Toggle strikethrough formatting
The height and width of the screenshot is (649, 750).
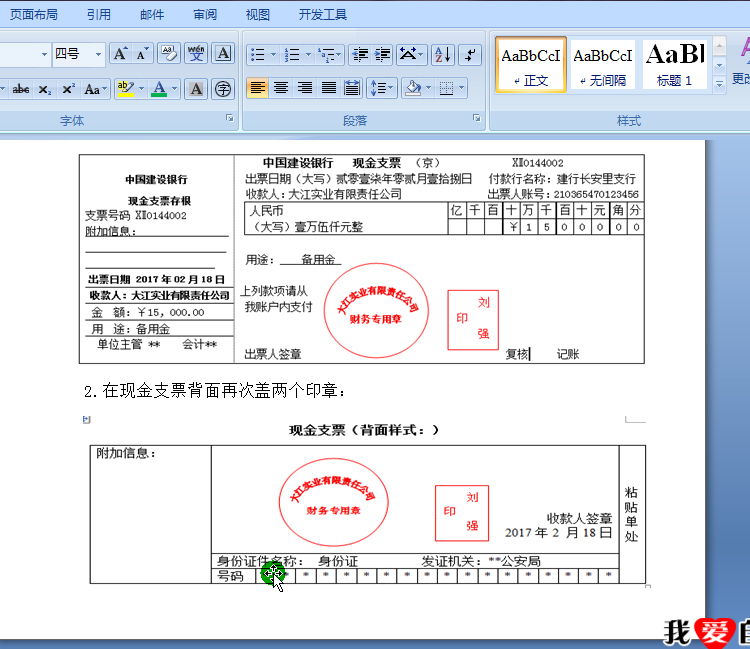pos(21,89)
